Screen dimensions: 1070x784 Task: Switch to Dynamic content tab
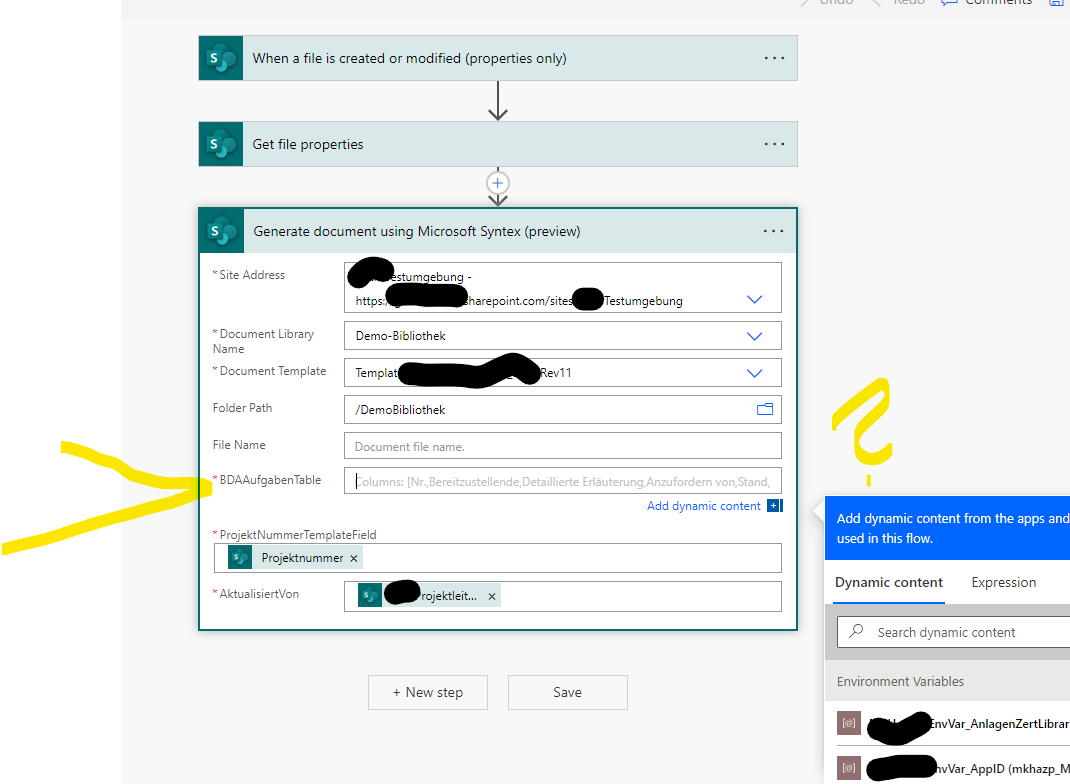[x=888, y=583]
